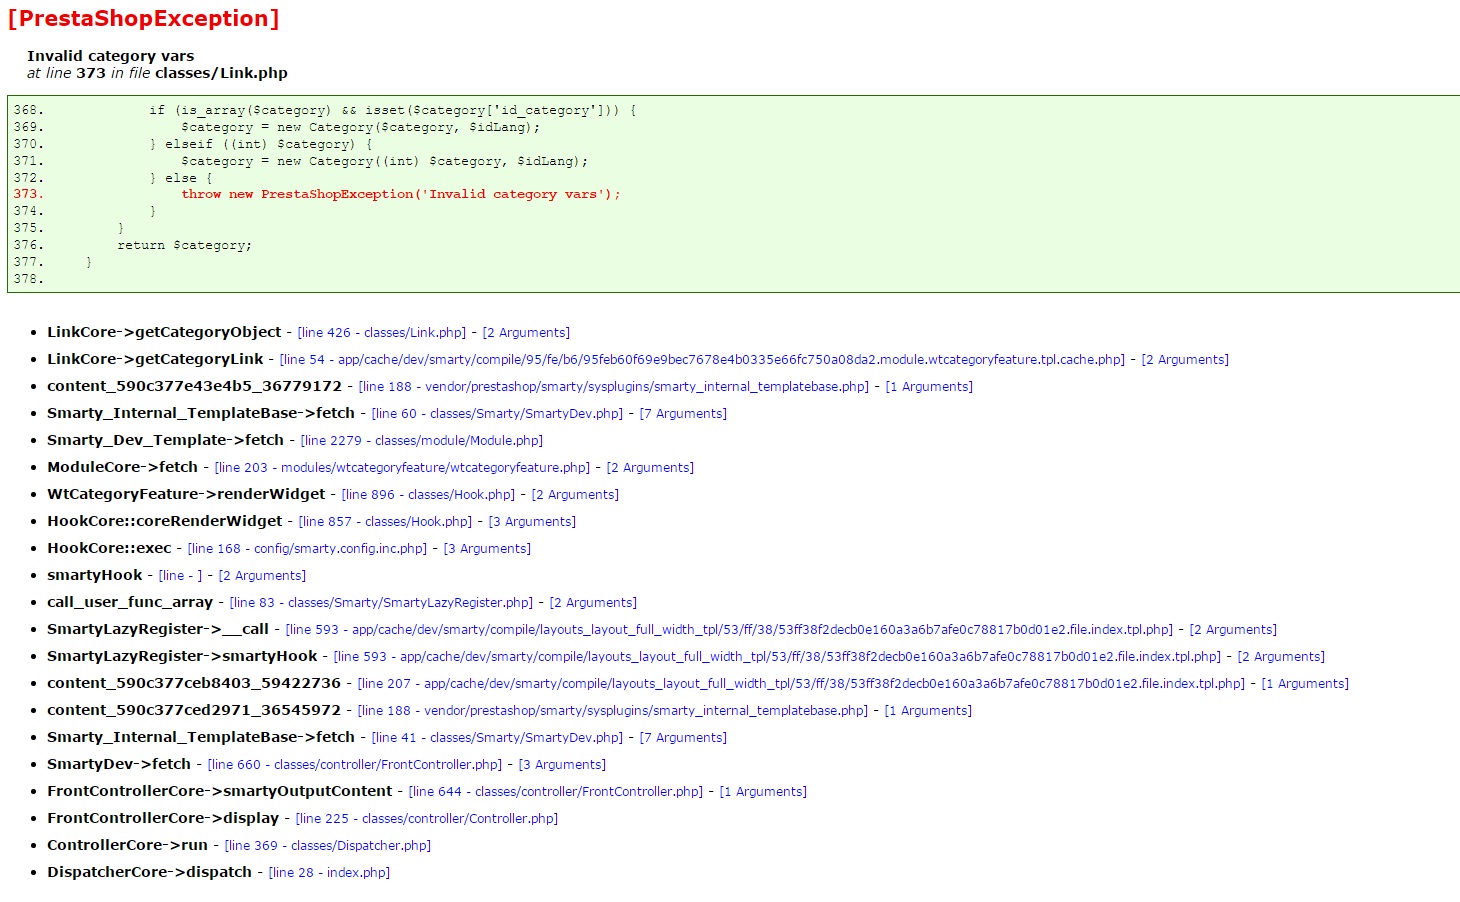This screenshot has height=902, width=1460.
Task: Show 1 Arguments for content_590c377e43e4b5_36779172
Action: tap(929, 387)
